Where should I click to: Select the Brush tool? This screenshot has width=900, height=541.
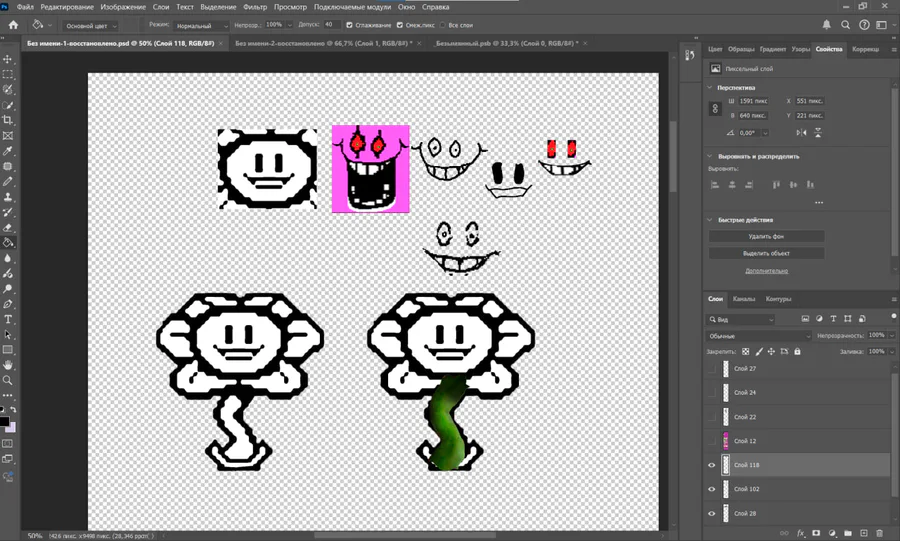7,181
